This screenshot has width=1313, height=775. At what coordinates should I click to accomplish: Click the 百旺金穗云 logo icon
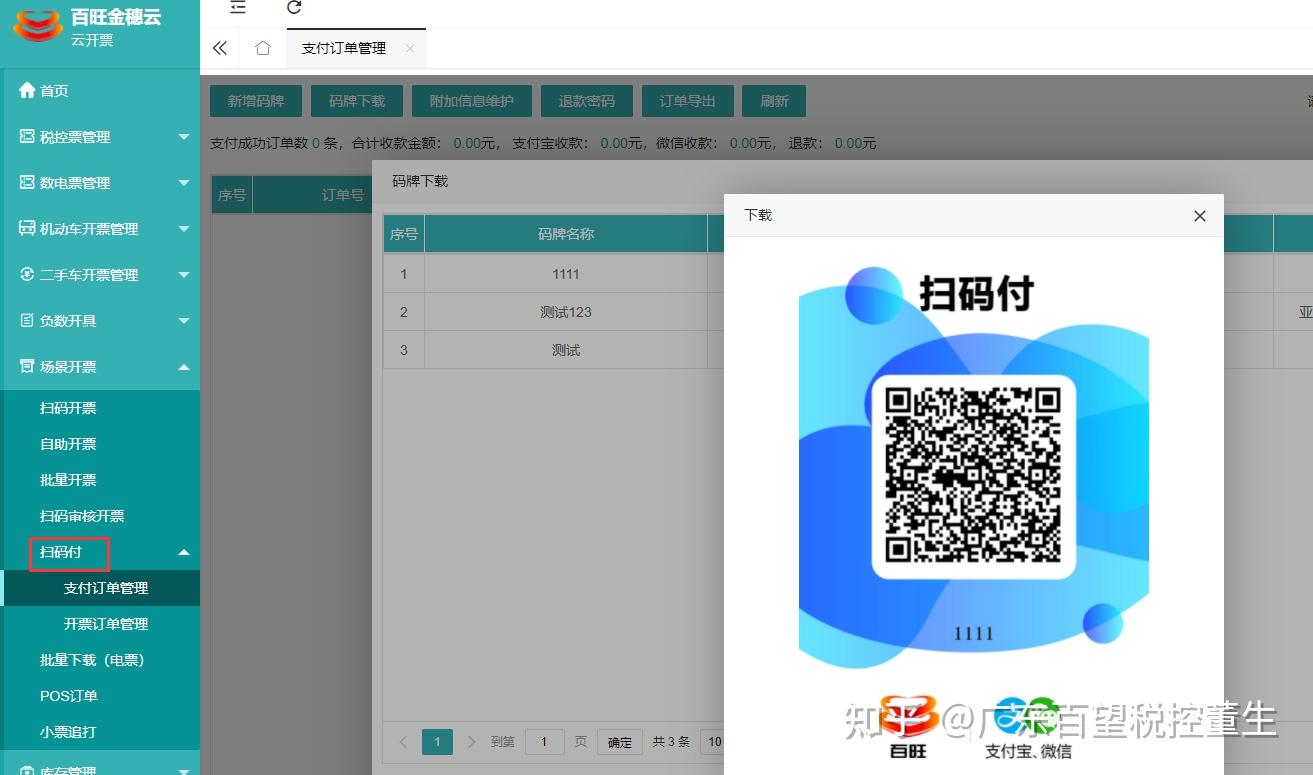pos(36,26)
